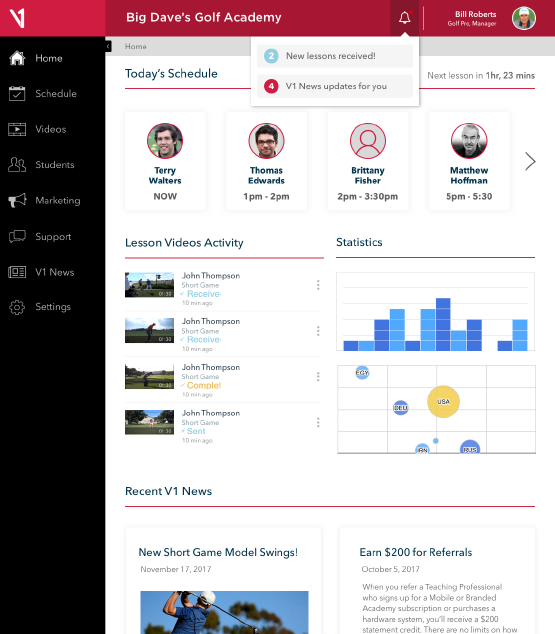Click the Home breadcrumb link
The height and width of the screenshot is (634, 555).
point(135,46)
